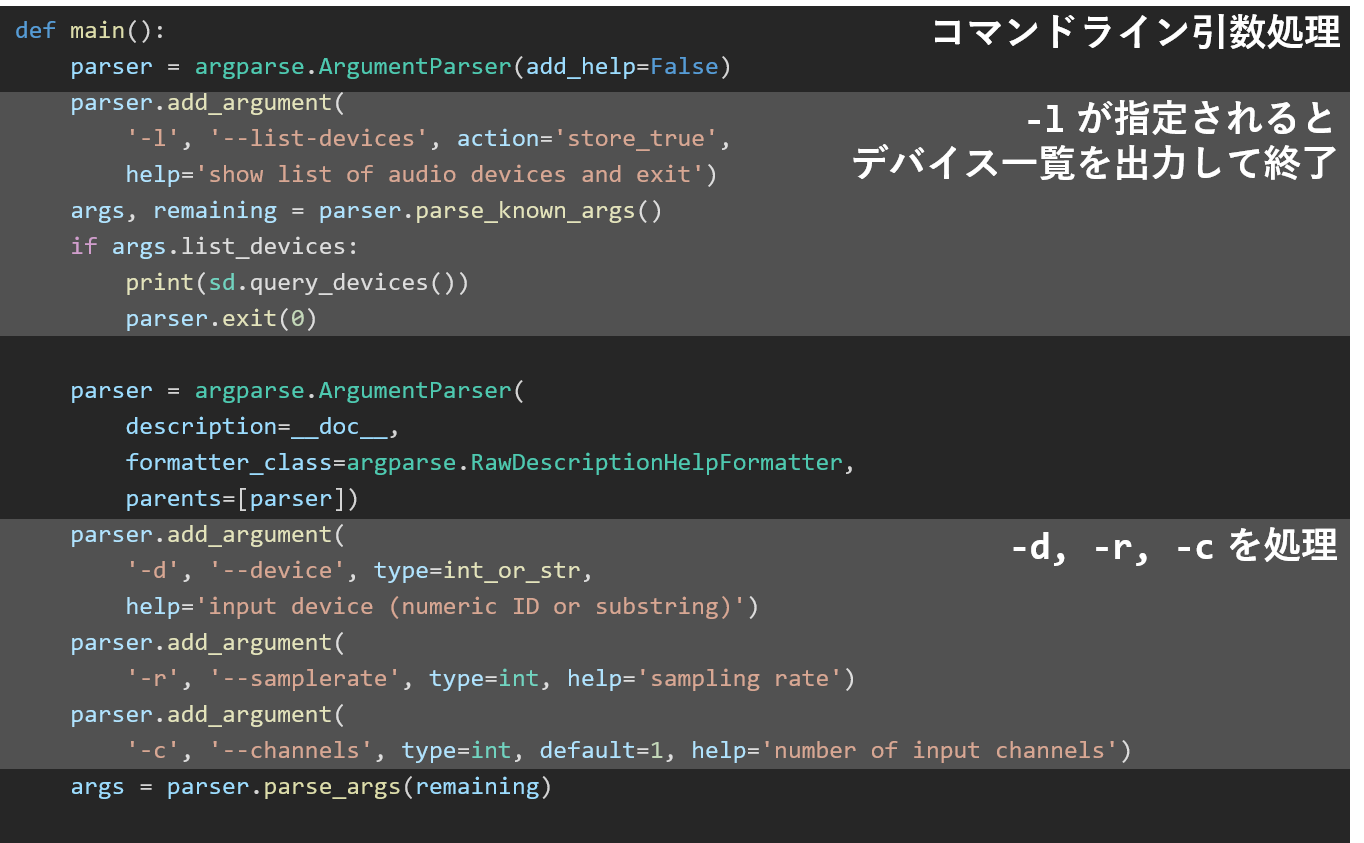Click the 'add_help=False' argument text
Viewport: 1364px width, 843px height.
pyautogui.click(x=622, y=67)
